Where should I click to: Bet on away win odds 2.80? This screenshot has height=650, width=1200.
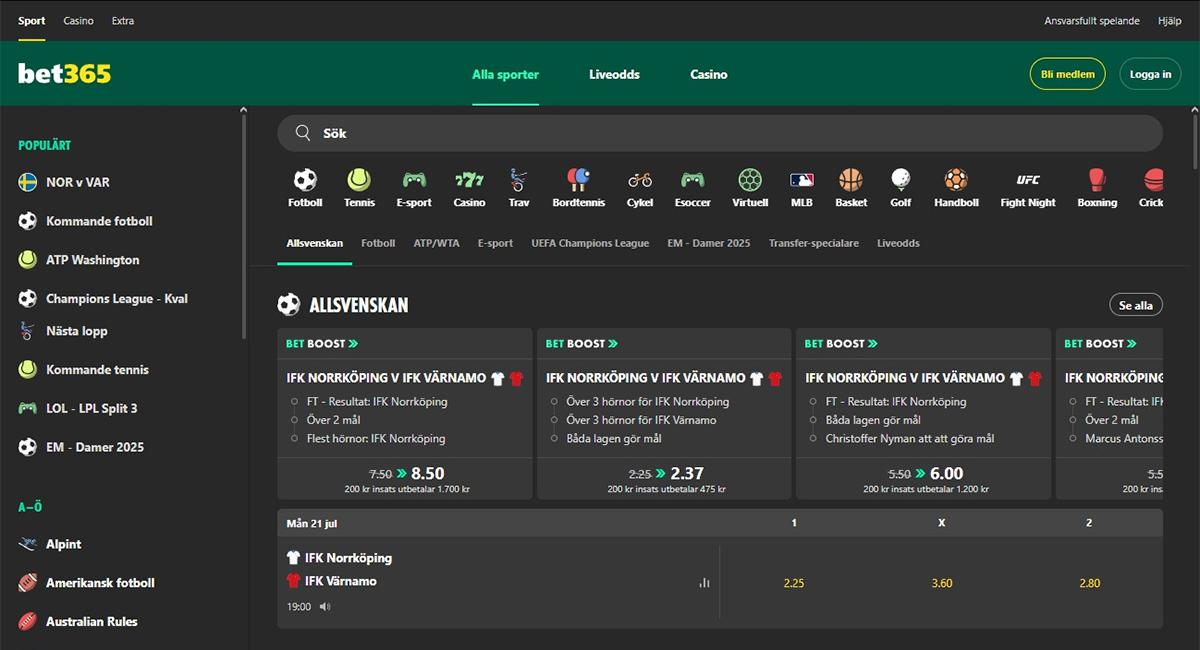1089,583
